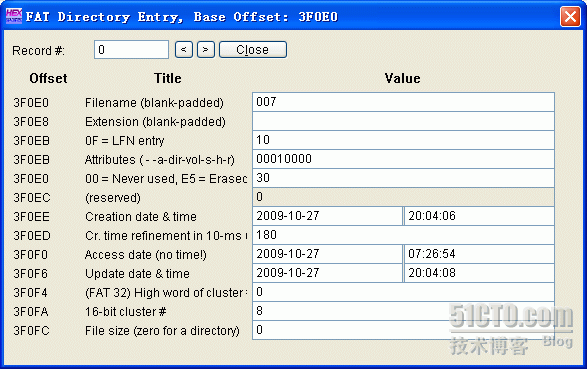Click offset 3F0ED in refinement row
This screenshot has width=587, height=369.
pyautogui.click(x=32, y=236)
